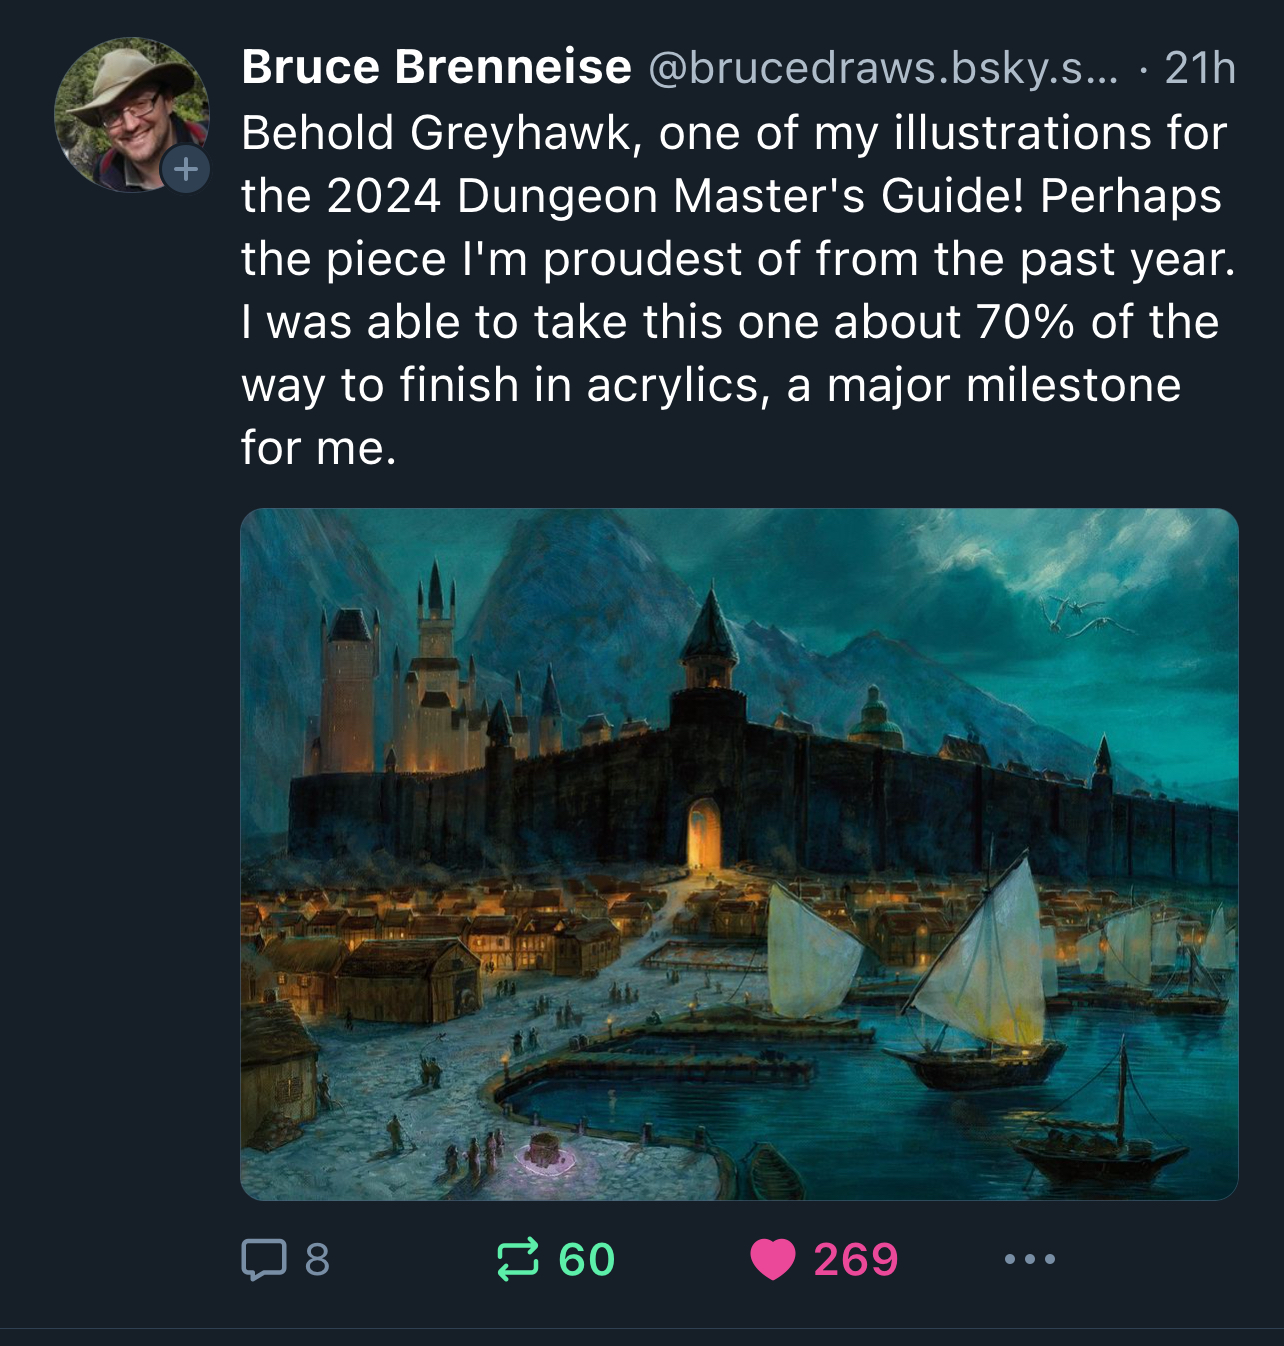Repost using the green arrows icon
Screen dimensions: 1284x1346
click(x=518, y=1259)
